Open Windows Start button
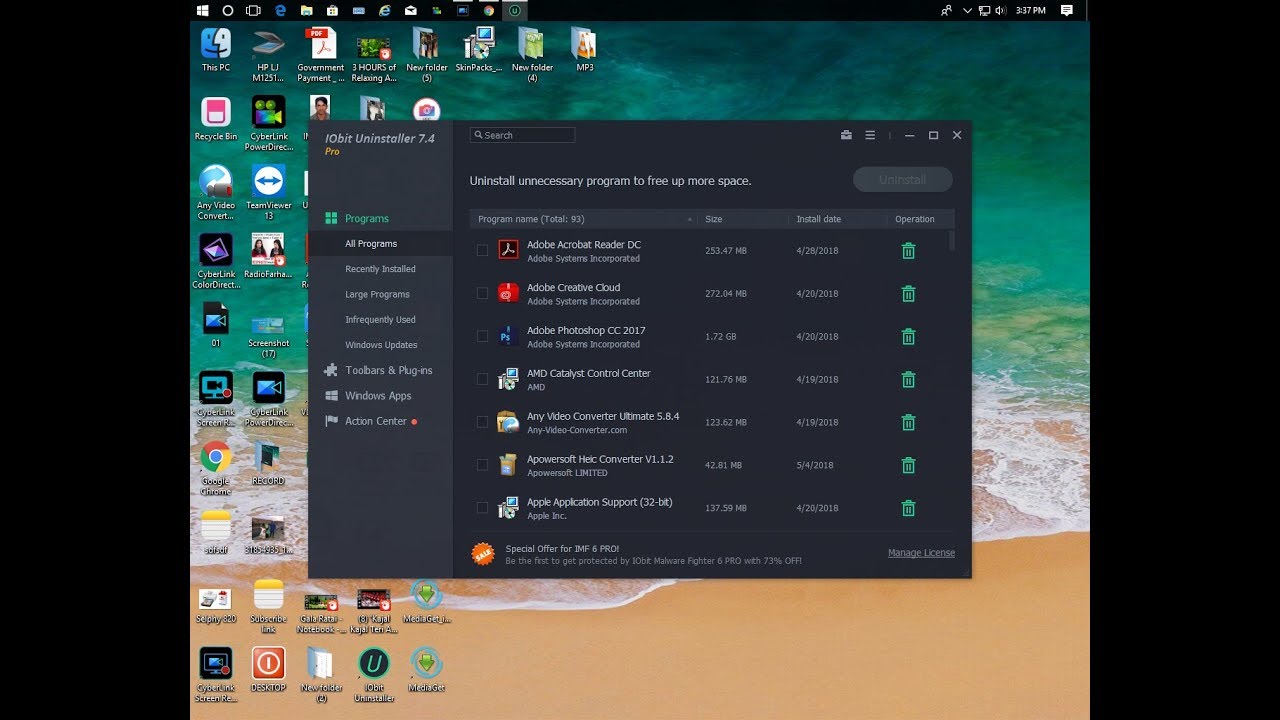The width and height of the screenshot is (1280, 720). pos(203,10)
